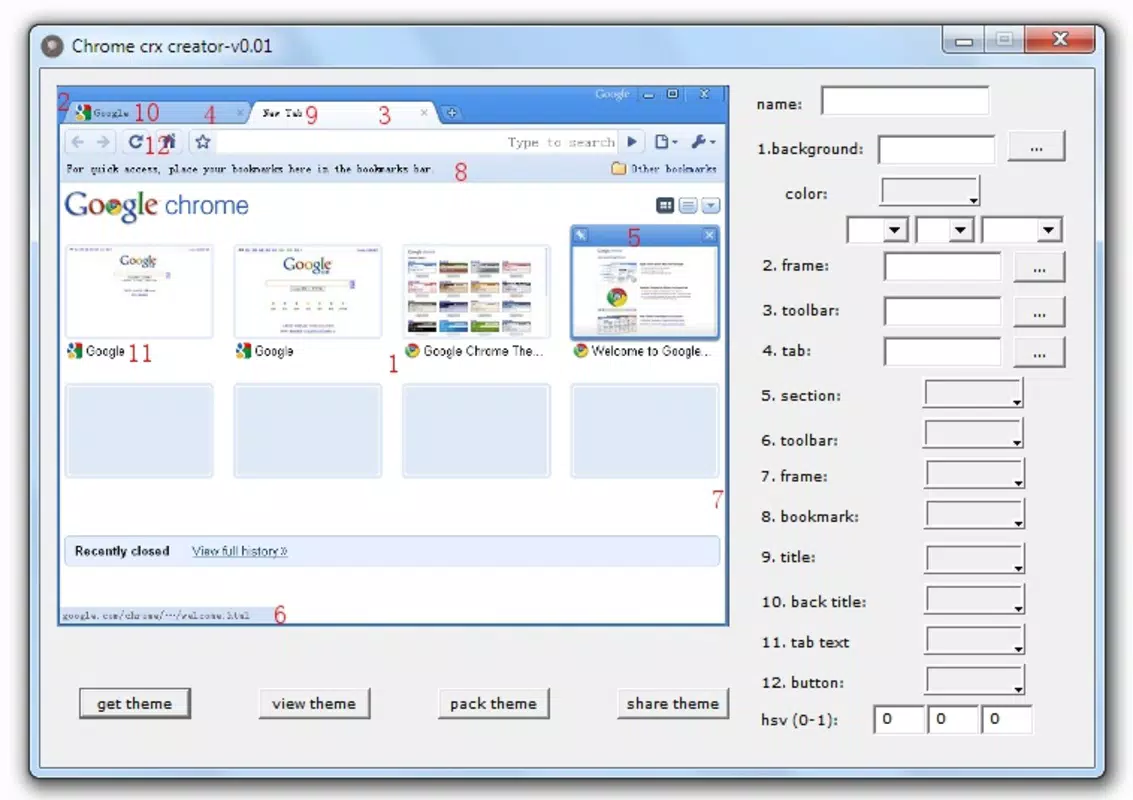The image size is (1133, 800).
Task: Open the 10. back title color dropdown
Action: (x=975, y=600)
